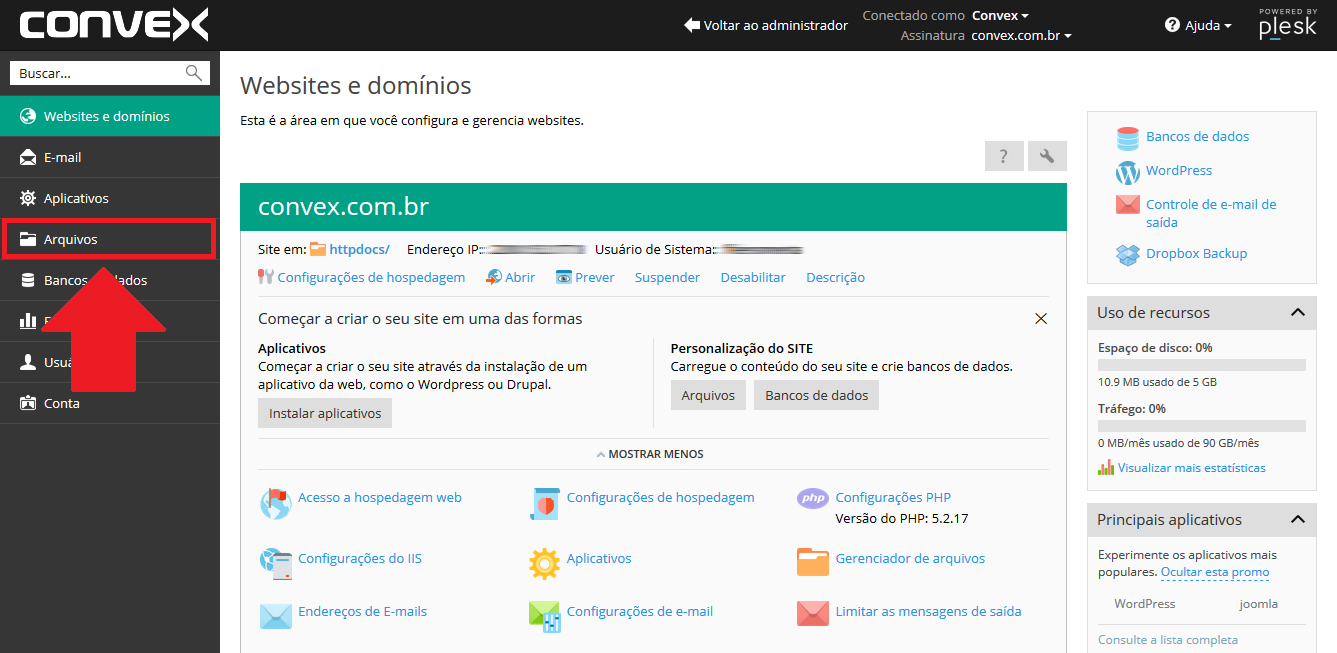Click the Descrição link
Image resolution: width=1337 pixels, height=653 pixels.
click(x=835, y=277)
